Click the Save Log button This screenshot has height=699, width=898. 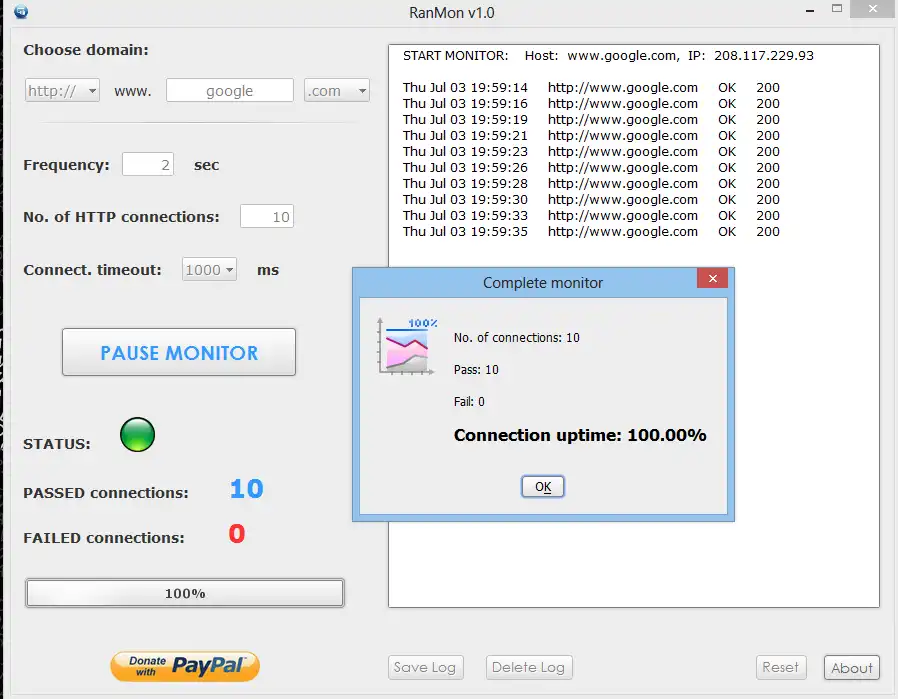pos(426,668)
